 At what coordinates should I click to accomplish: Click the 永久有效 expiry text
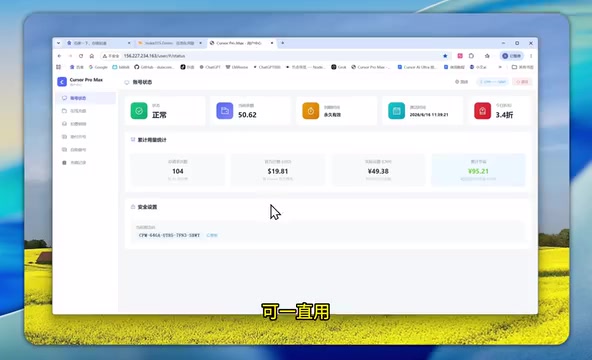332,115
